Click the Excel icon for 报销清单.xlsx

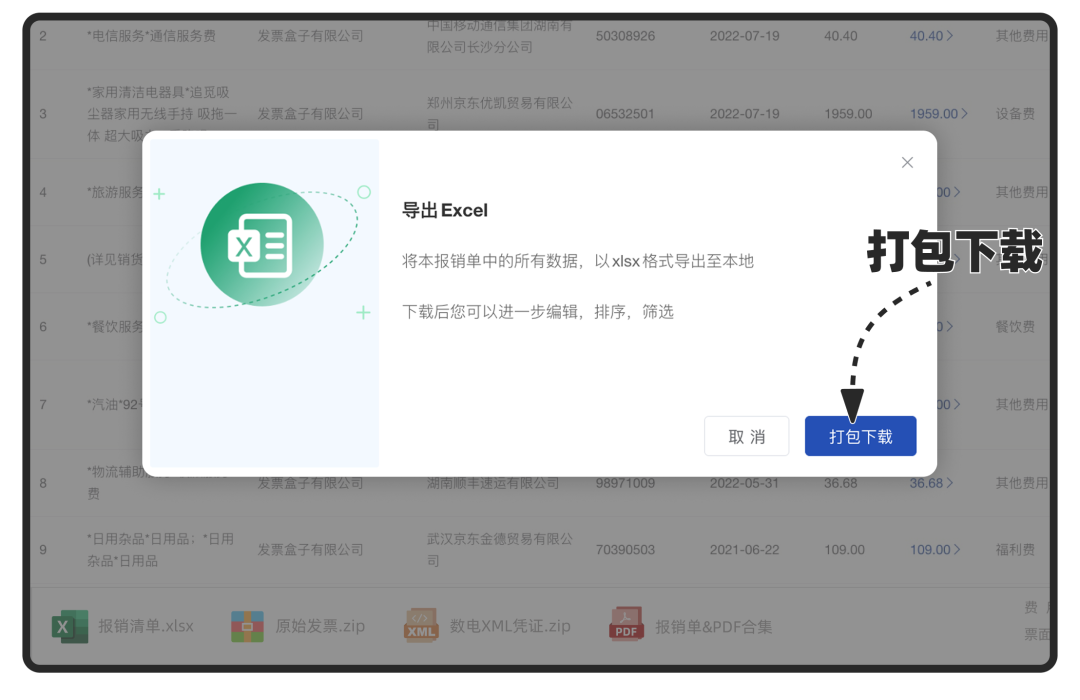[x=70, y=626]
